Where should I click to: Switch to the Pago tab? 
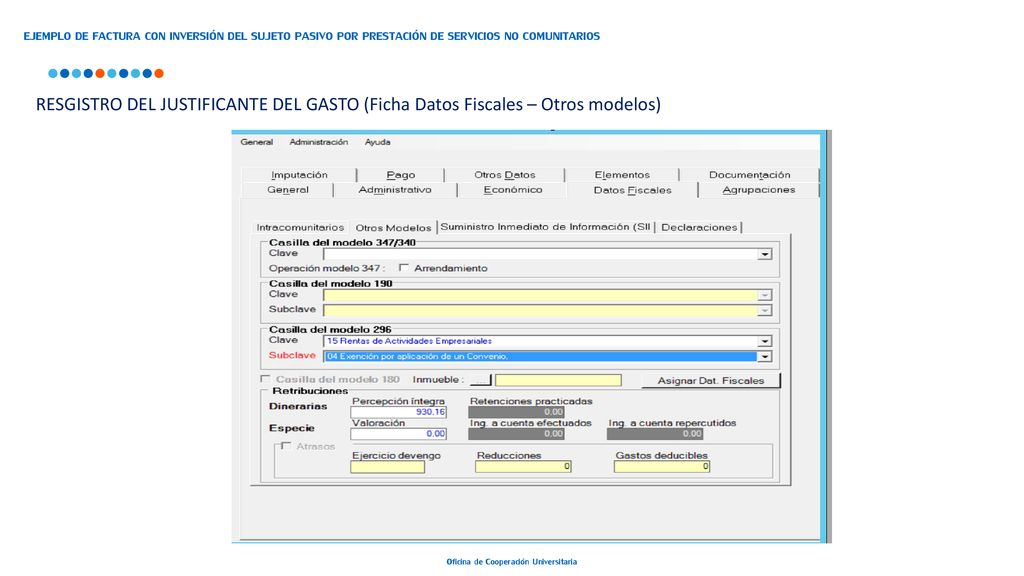[400, 174]
